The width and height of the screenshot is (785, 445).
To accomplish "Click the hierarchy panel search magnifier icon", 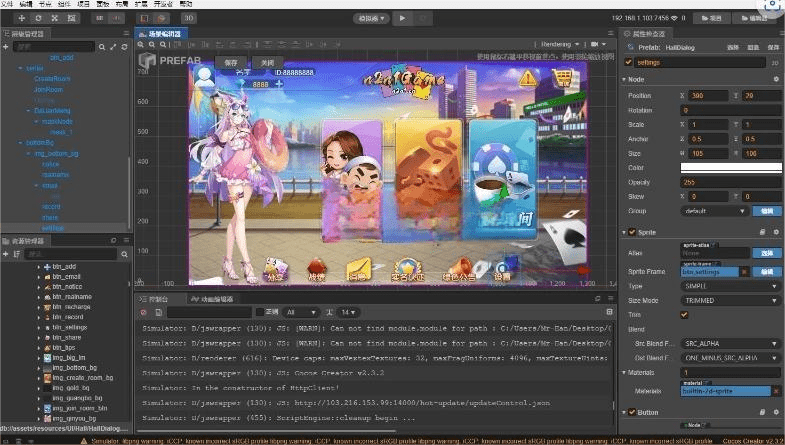I will [102, 47].
